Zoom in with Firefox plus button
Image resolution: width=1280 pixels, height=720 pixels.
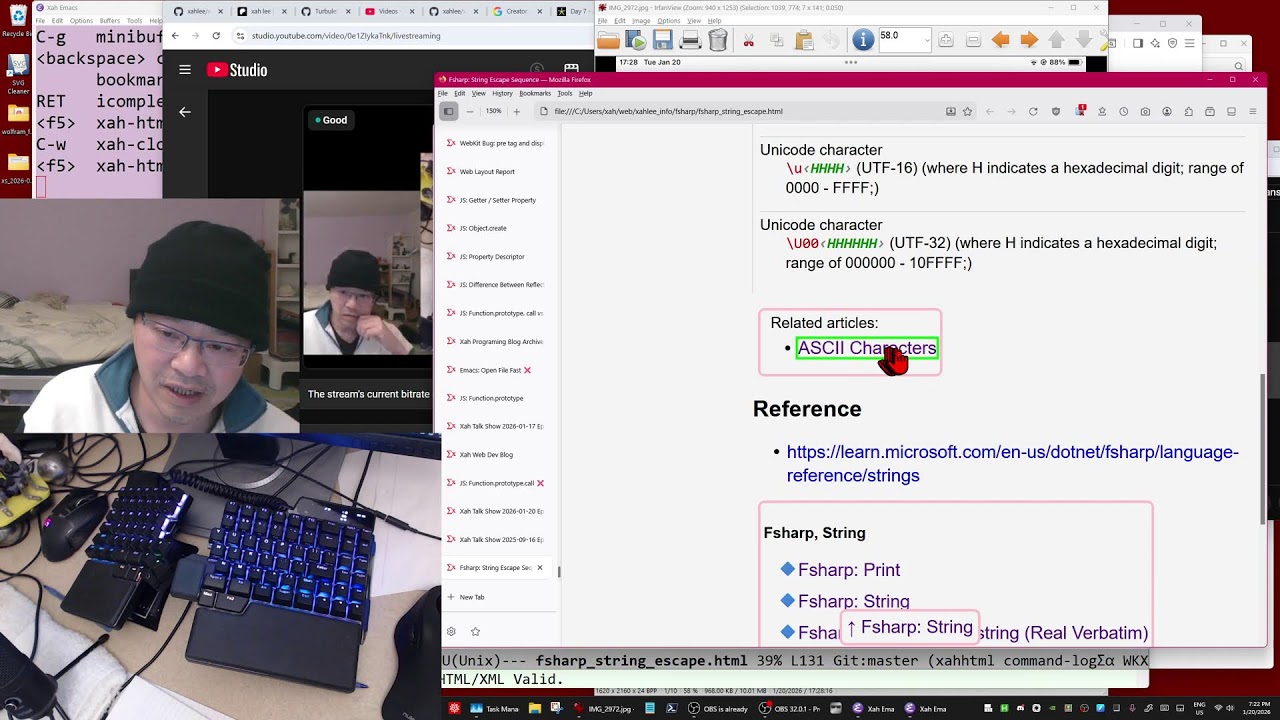516,111
